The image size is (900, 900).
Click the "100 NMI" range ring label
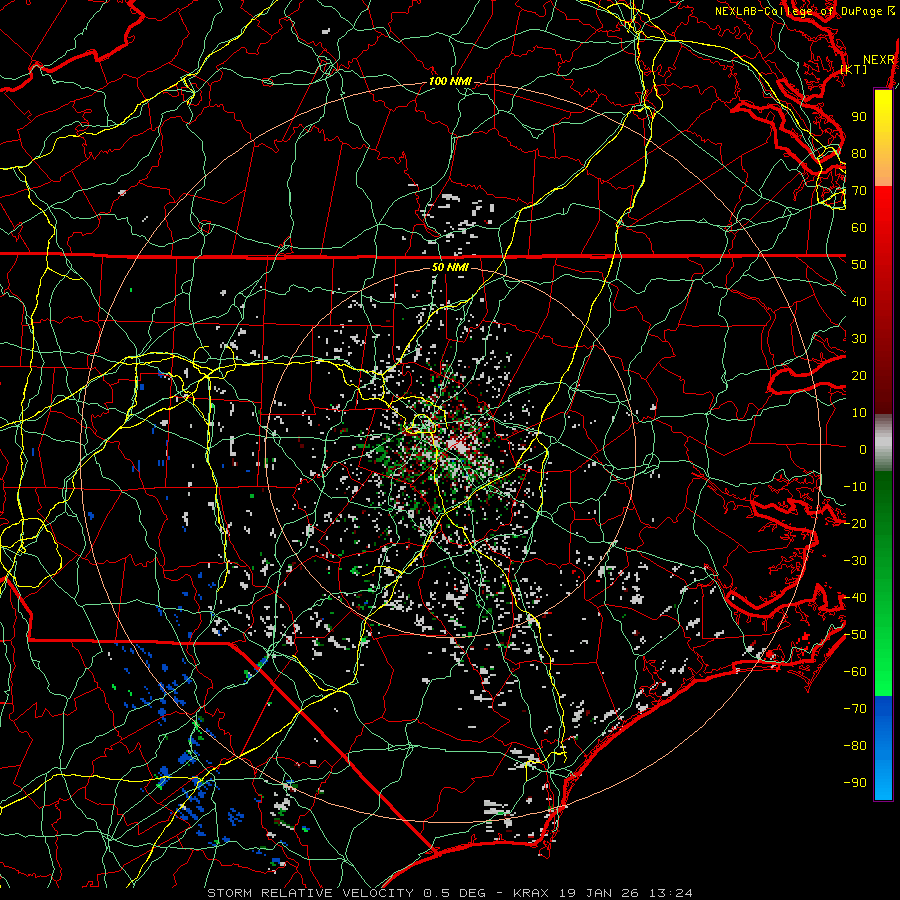[450, 82]
